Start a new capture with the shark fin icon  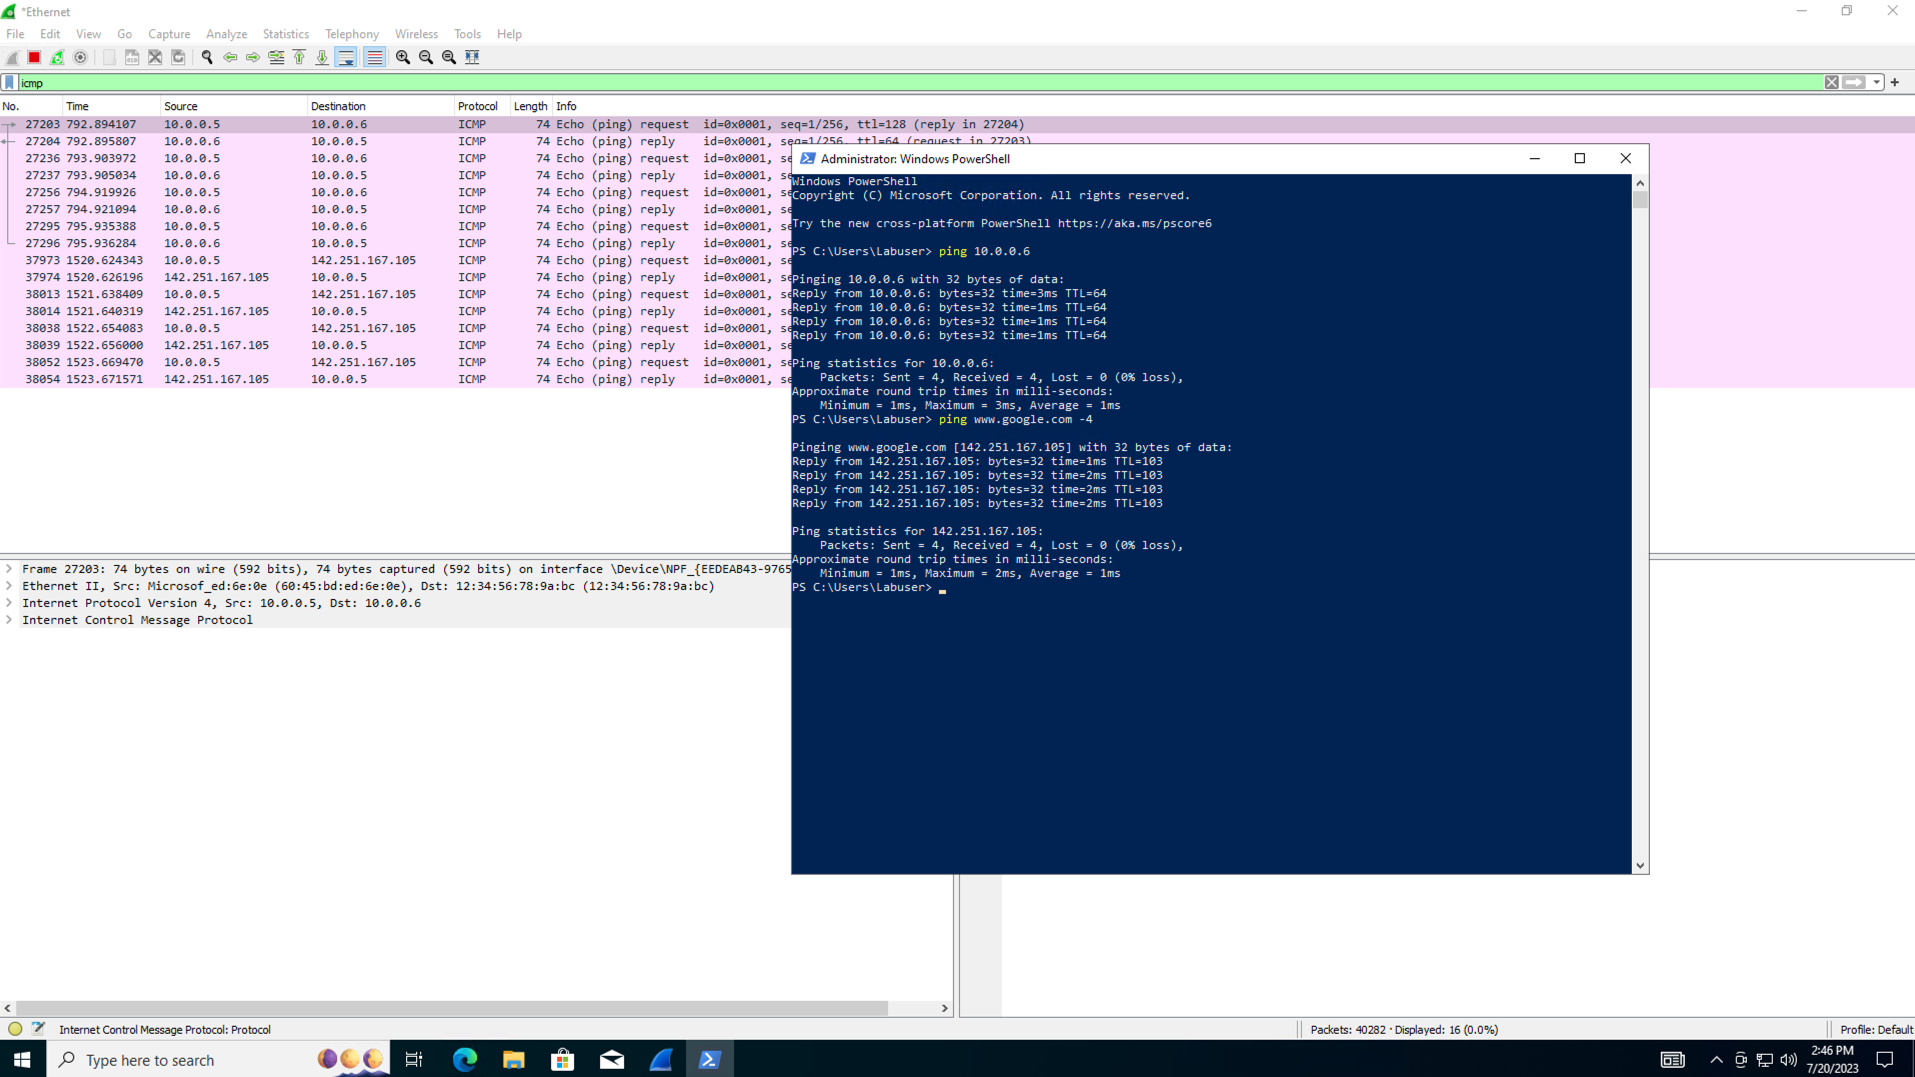pyautogui.click(x=11, y=57)
